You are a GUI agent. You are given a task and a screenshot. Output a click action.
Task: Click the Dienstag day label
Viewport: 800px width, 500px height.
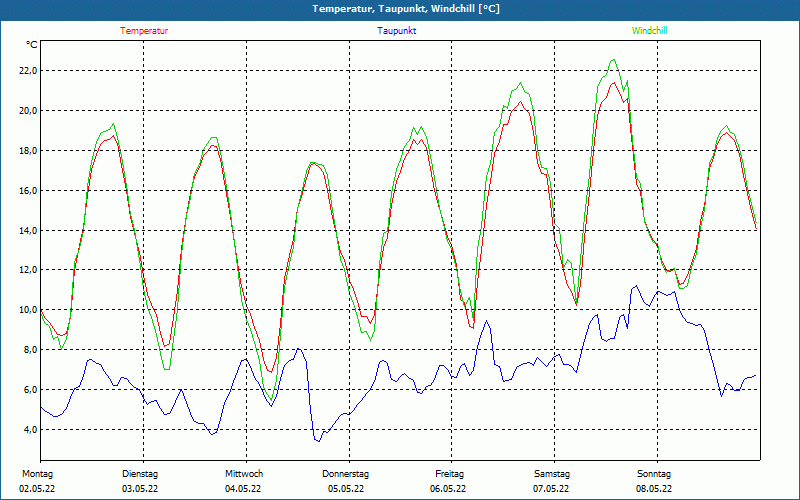point(140,474)
